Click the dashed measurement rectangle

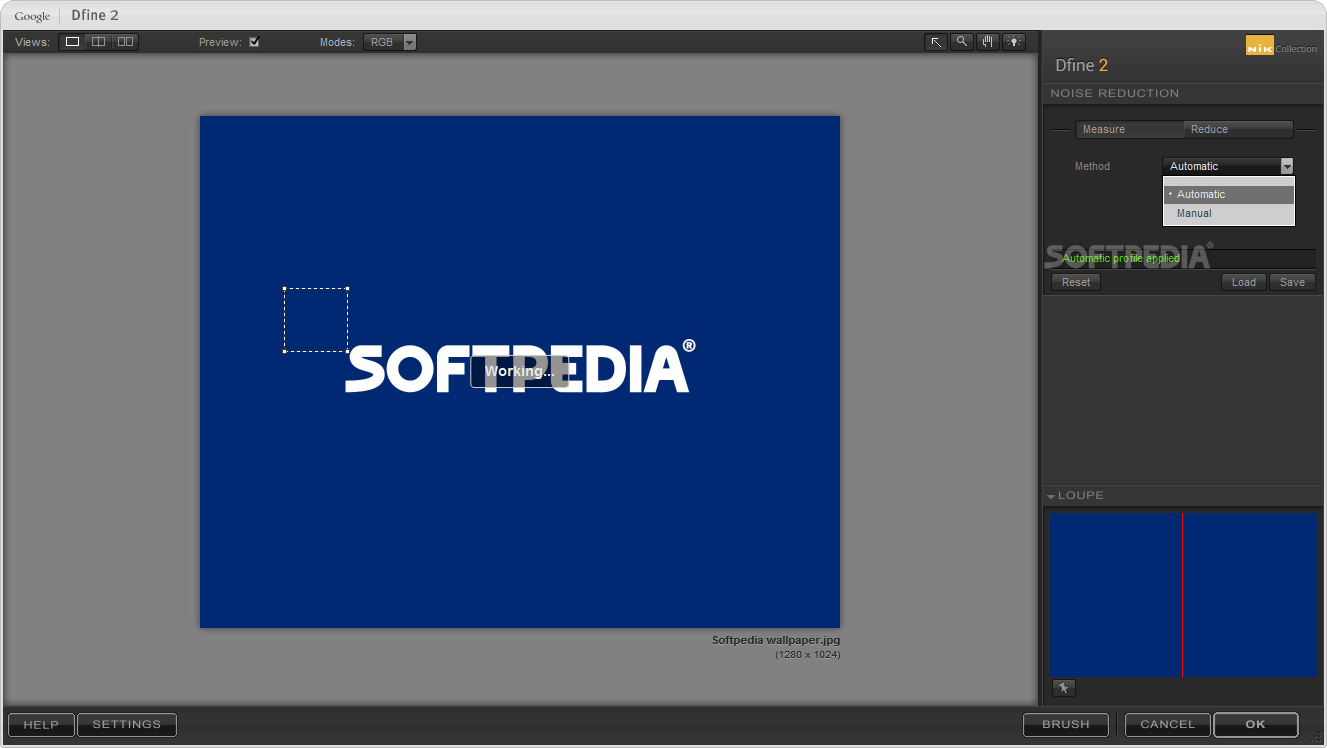coord(316,320)
